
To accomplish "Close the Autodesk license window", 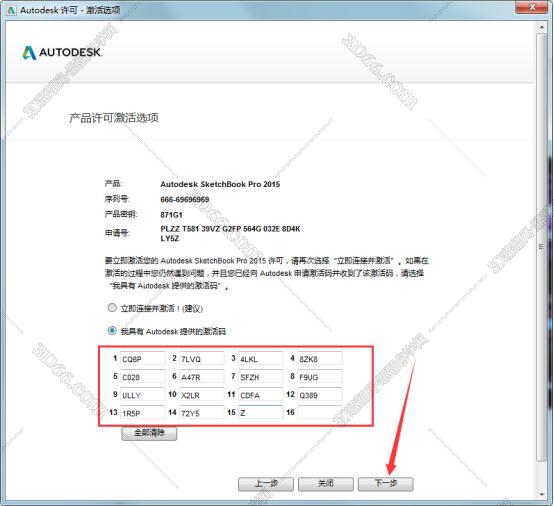I will (x=531, y=7).
